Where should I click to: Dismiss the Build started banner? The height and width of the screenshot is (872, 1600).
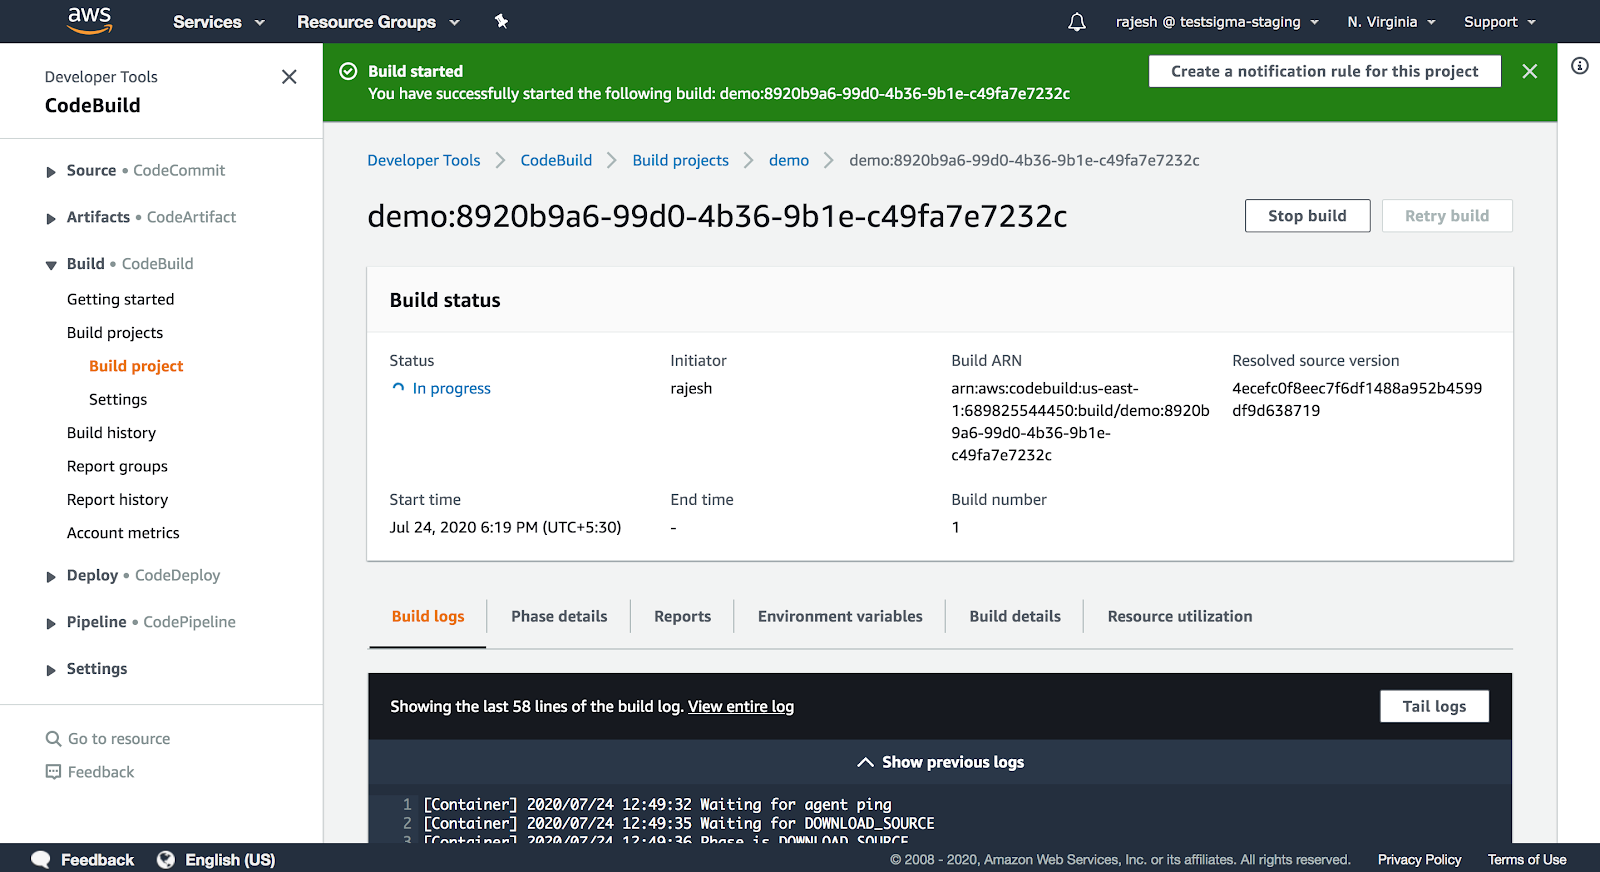[1529, 71]
